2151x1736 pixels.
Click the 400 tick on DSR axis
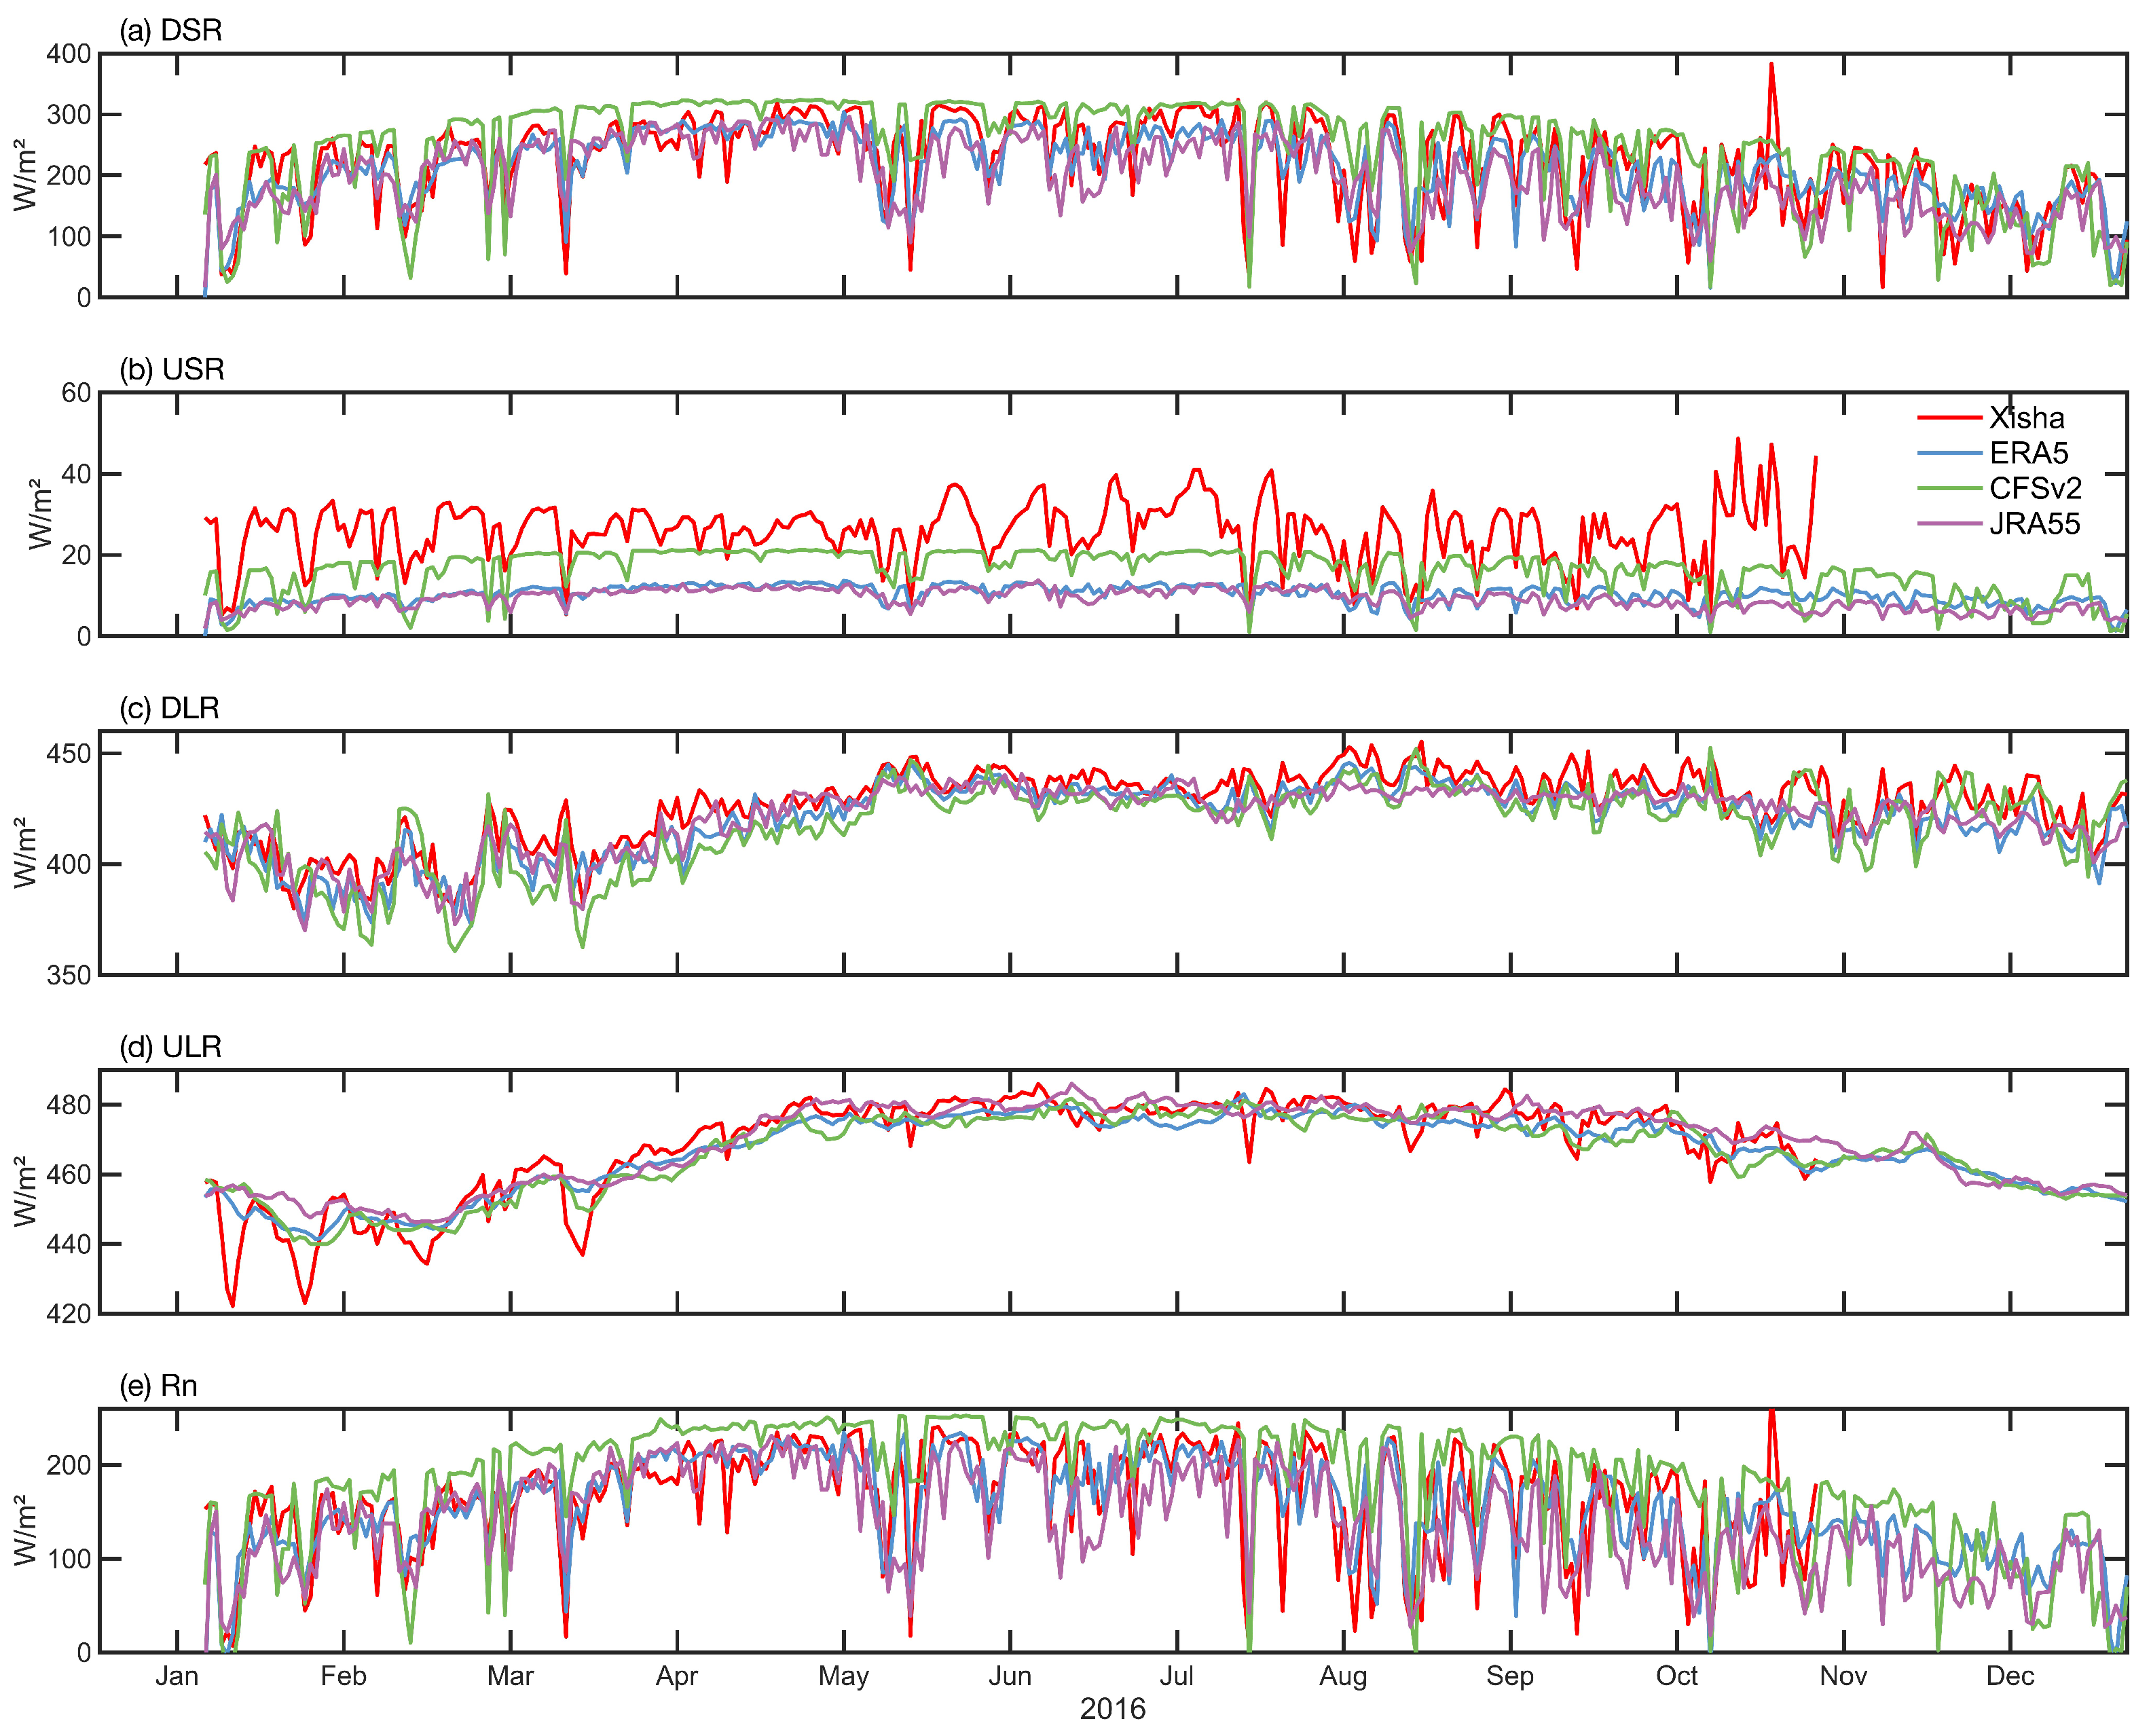[x=69, y=54]
